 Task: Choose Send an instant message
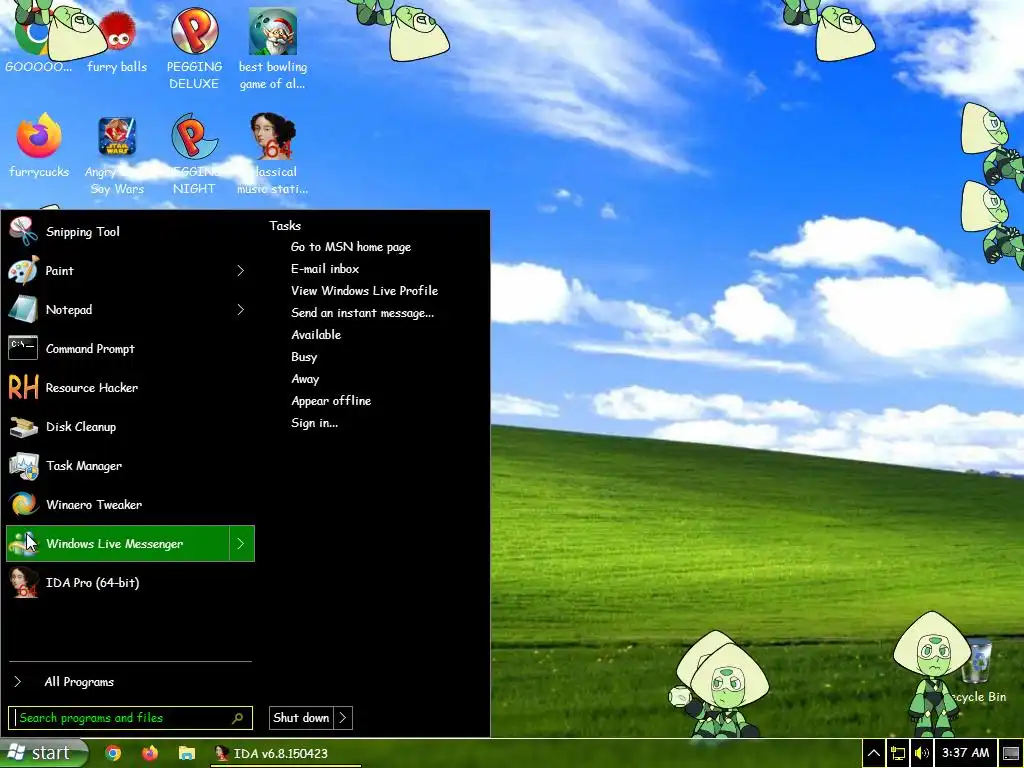click(x=362, y=313)
